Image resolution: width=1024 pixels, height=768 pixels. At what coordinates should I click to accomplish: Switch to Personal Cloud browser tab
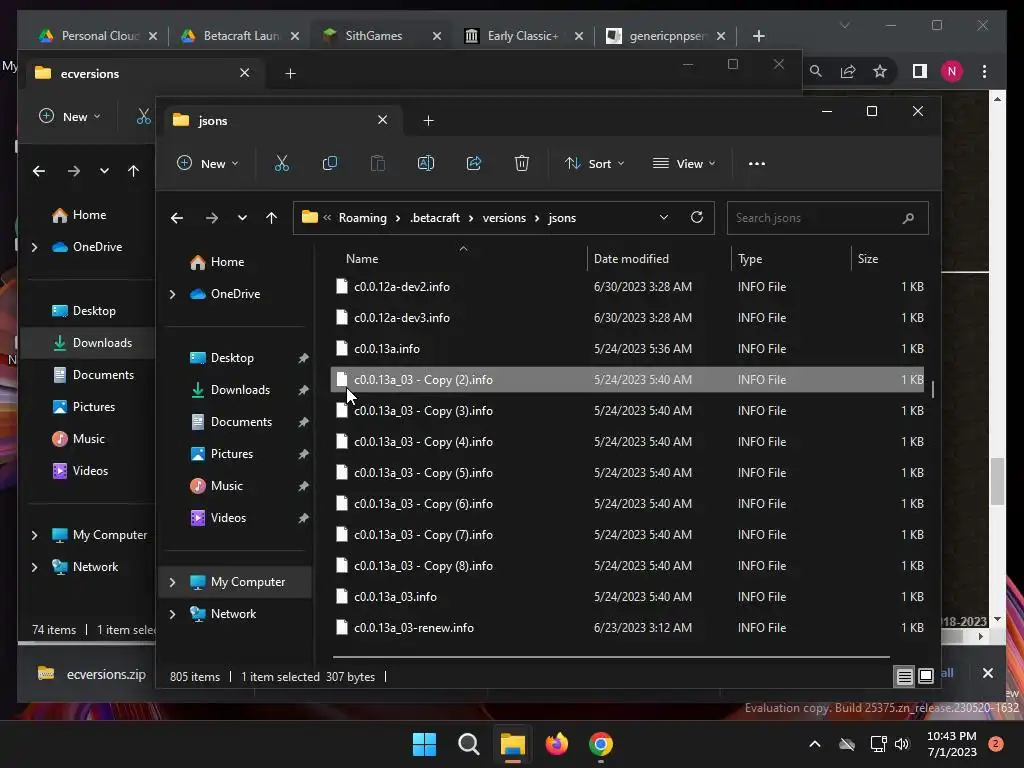98,36
